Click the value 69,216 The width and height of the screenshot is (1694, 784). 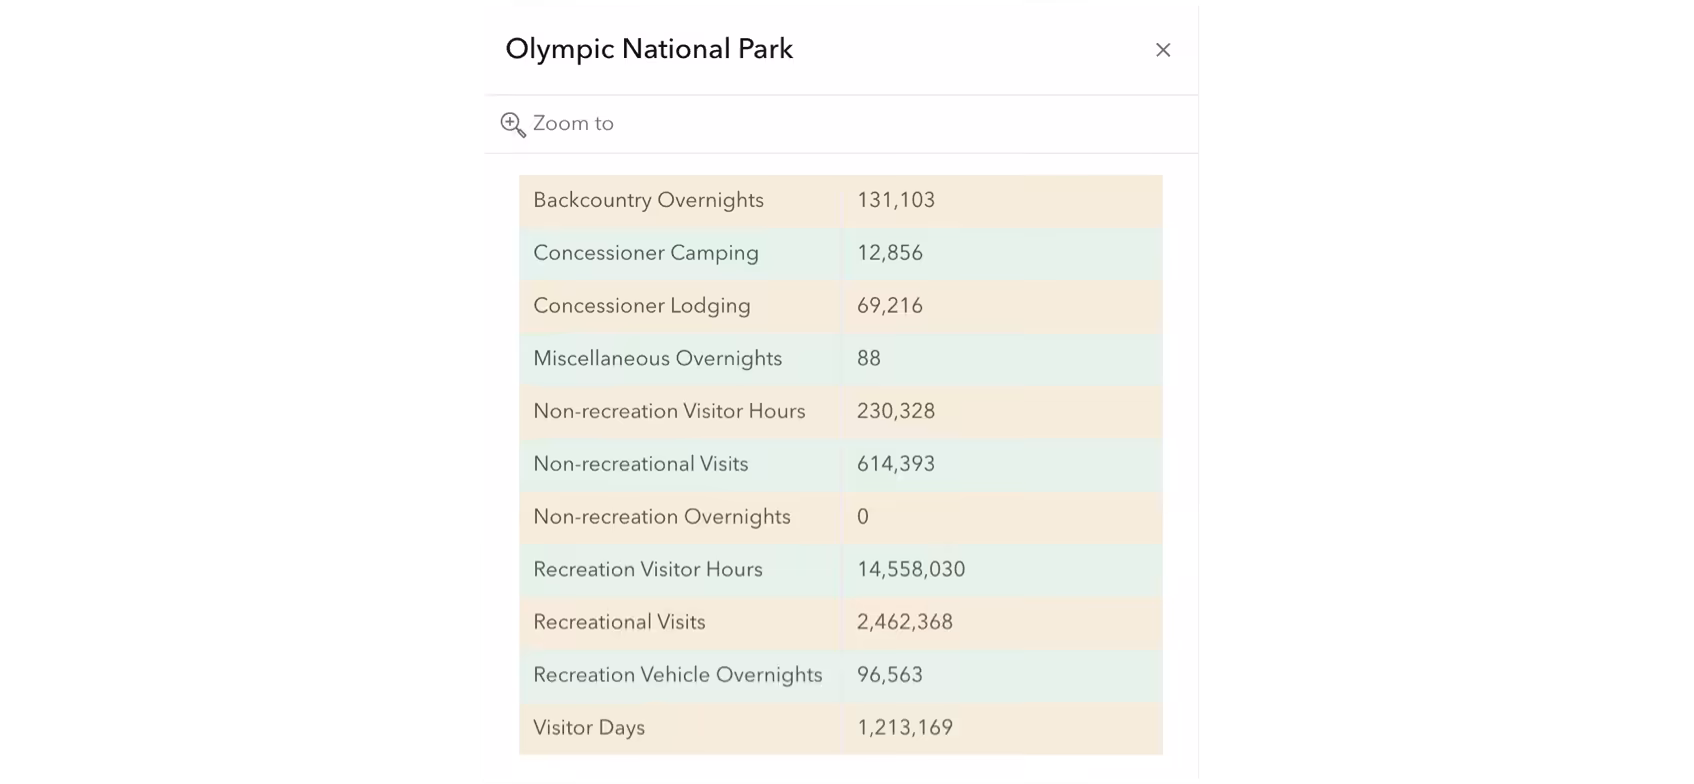pos(890,306)
